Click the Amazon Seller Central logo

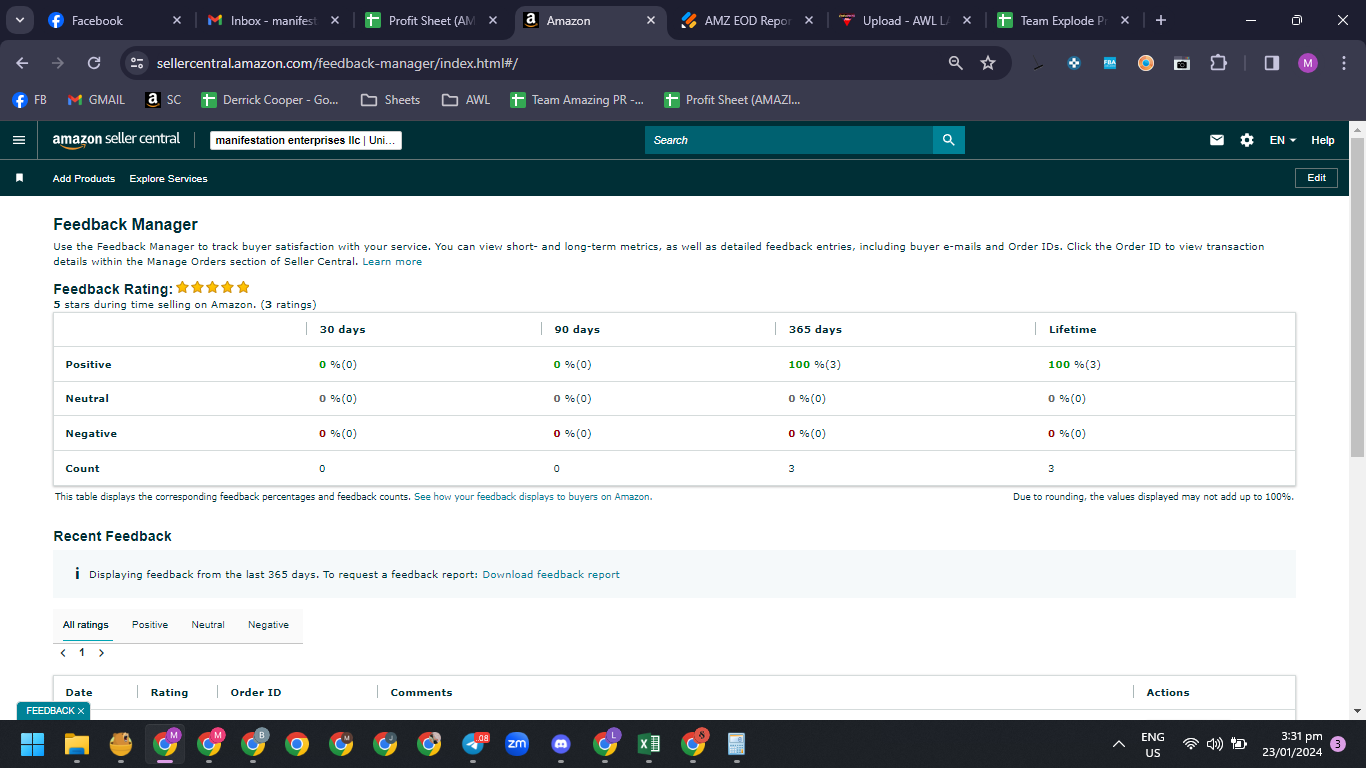116,140
